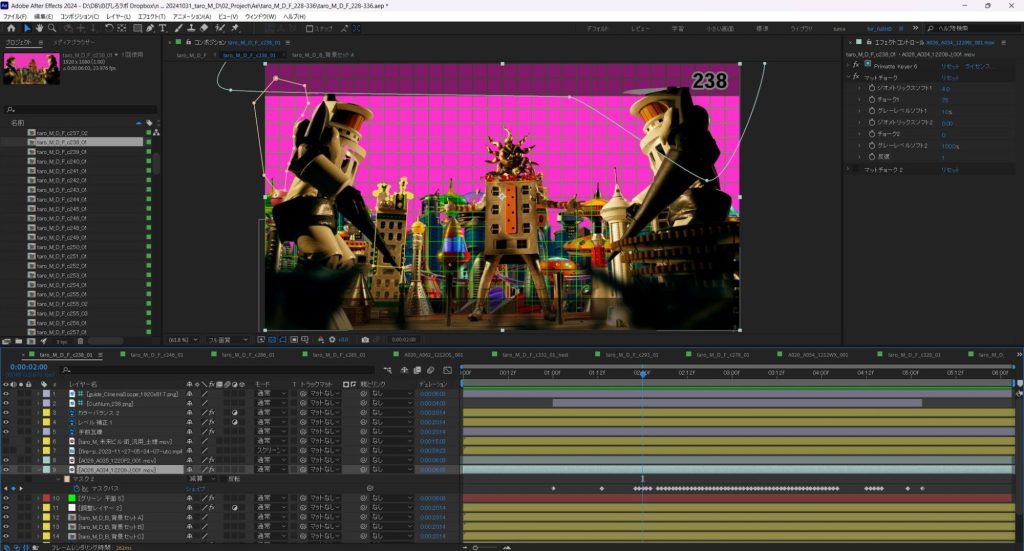Click the viewer snapshot camera icon
Viewport: 1024px width, 551px height.
pos(365,339)
